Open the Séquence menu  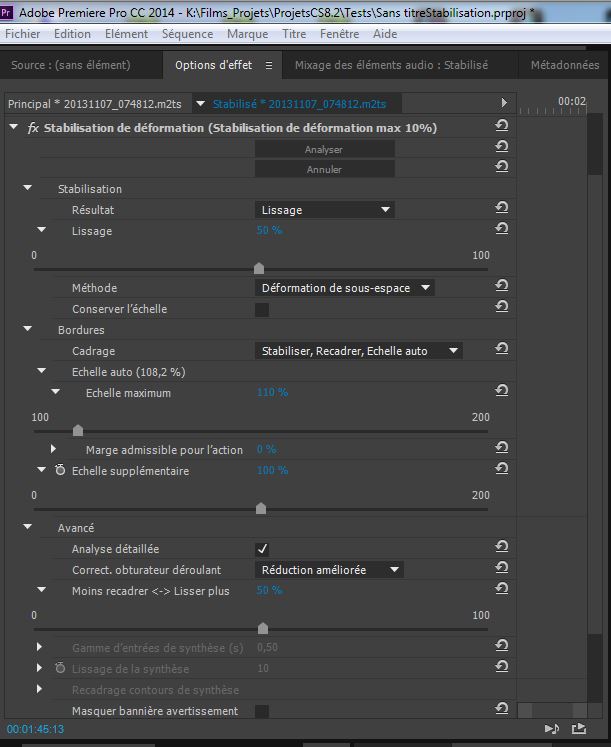(188, 34)
